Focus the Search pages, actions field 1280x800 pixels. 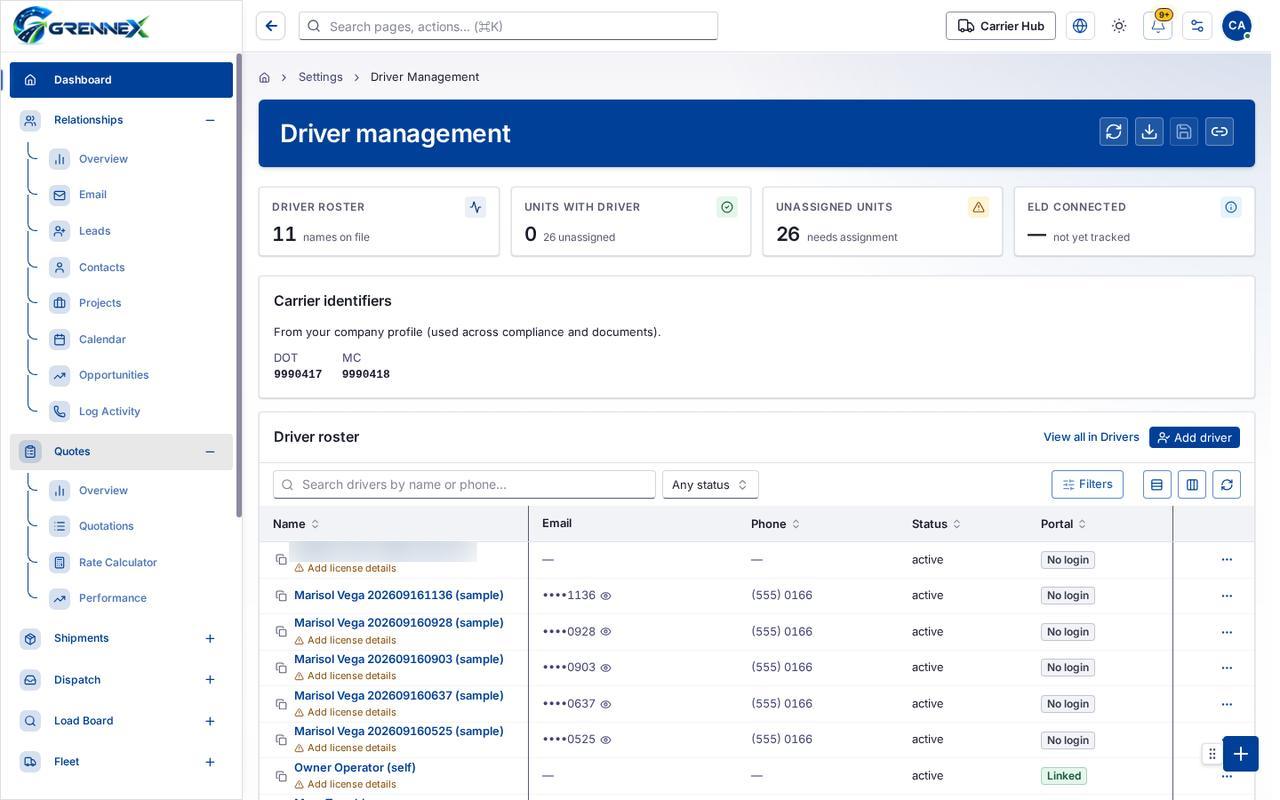pos(508,26)
